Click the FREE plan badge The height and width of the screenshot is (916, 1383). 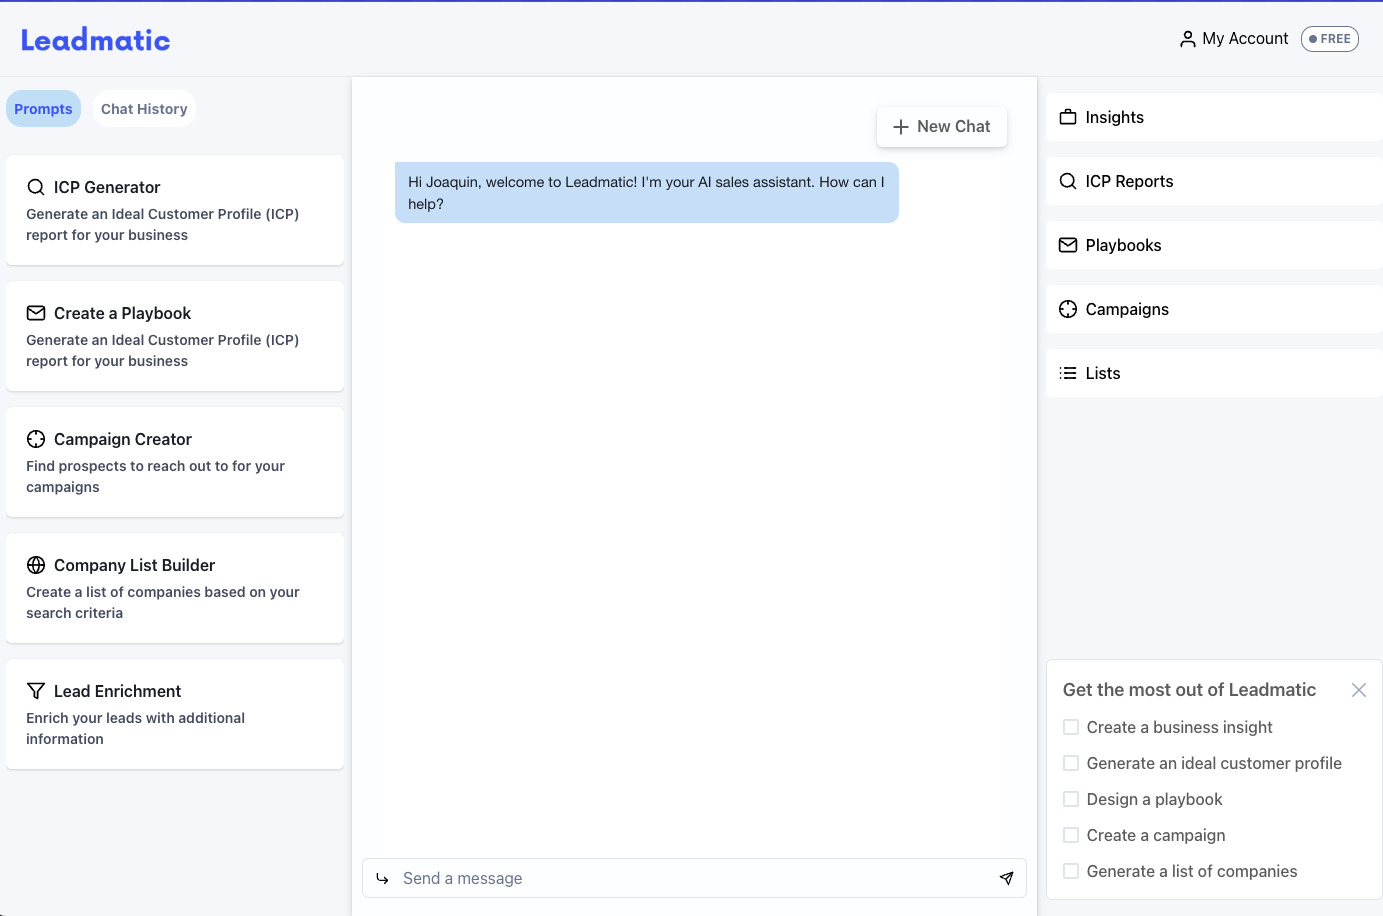click(1330, 39)
